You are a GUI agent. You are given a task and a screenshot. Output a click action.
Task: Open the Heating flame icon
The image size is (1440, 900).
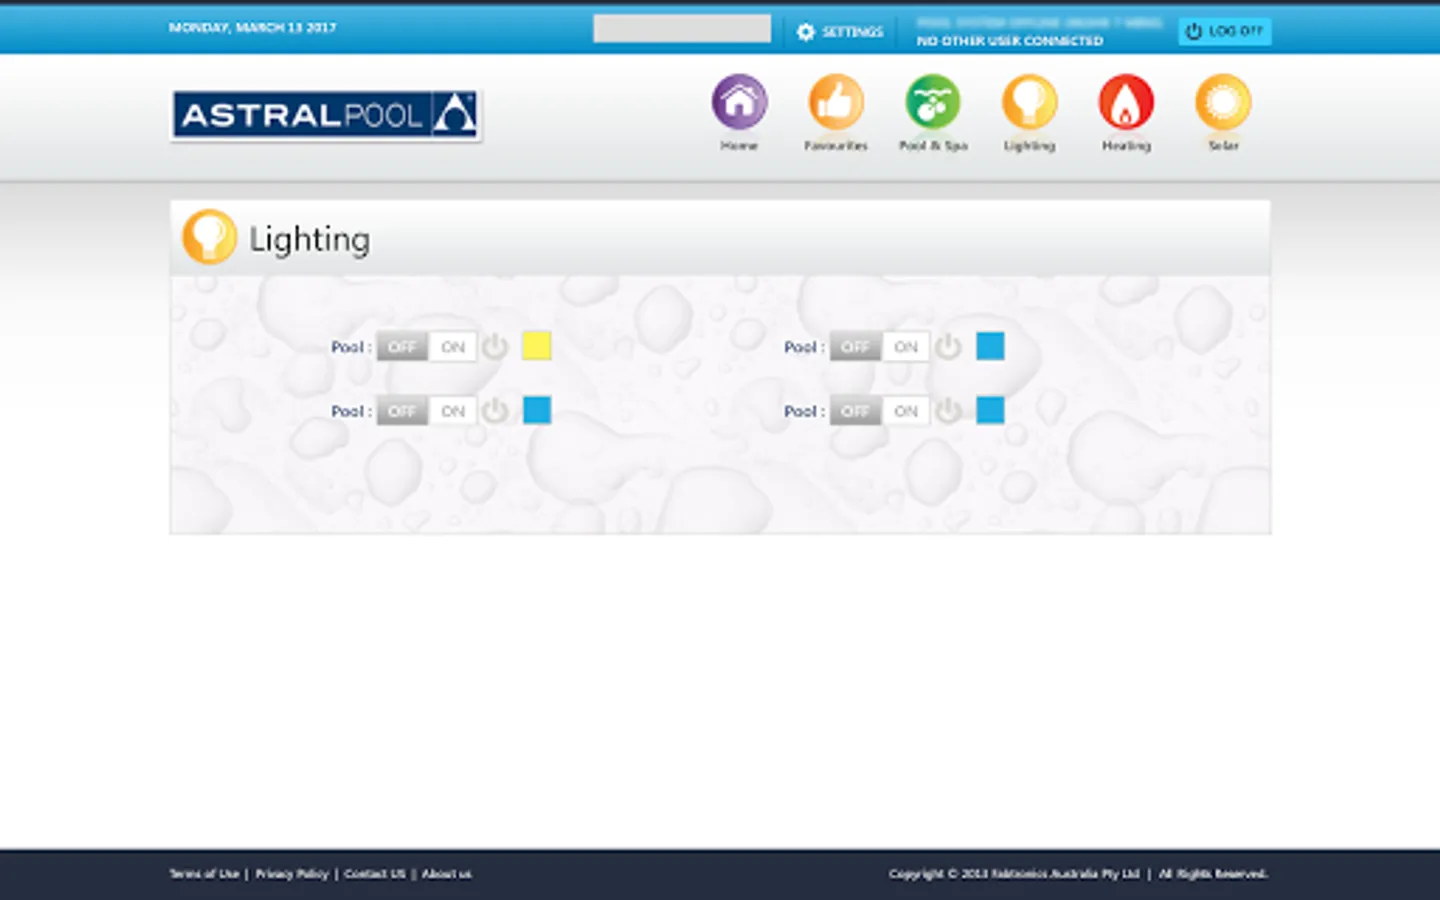[x=1126, y=102]
